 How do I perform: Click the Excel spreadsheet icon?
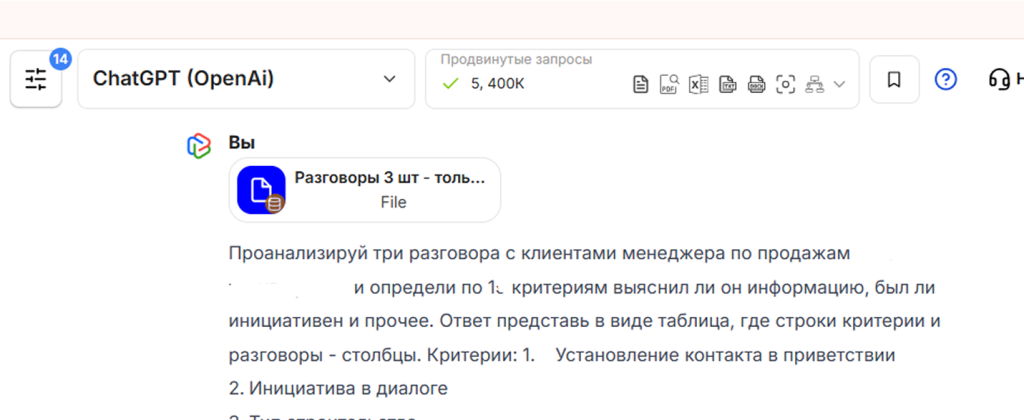pos(698,84)
